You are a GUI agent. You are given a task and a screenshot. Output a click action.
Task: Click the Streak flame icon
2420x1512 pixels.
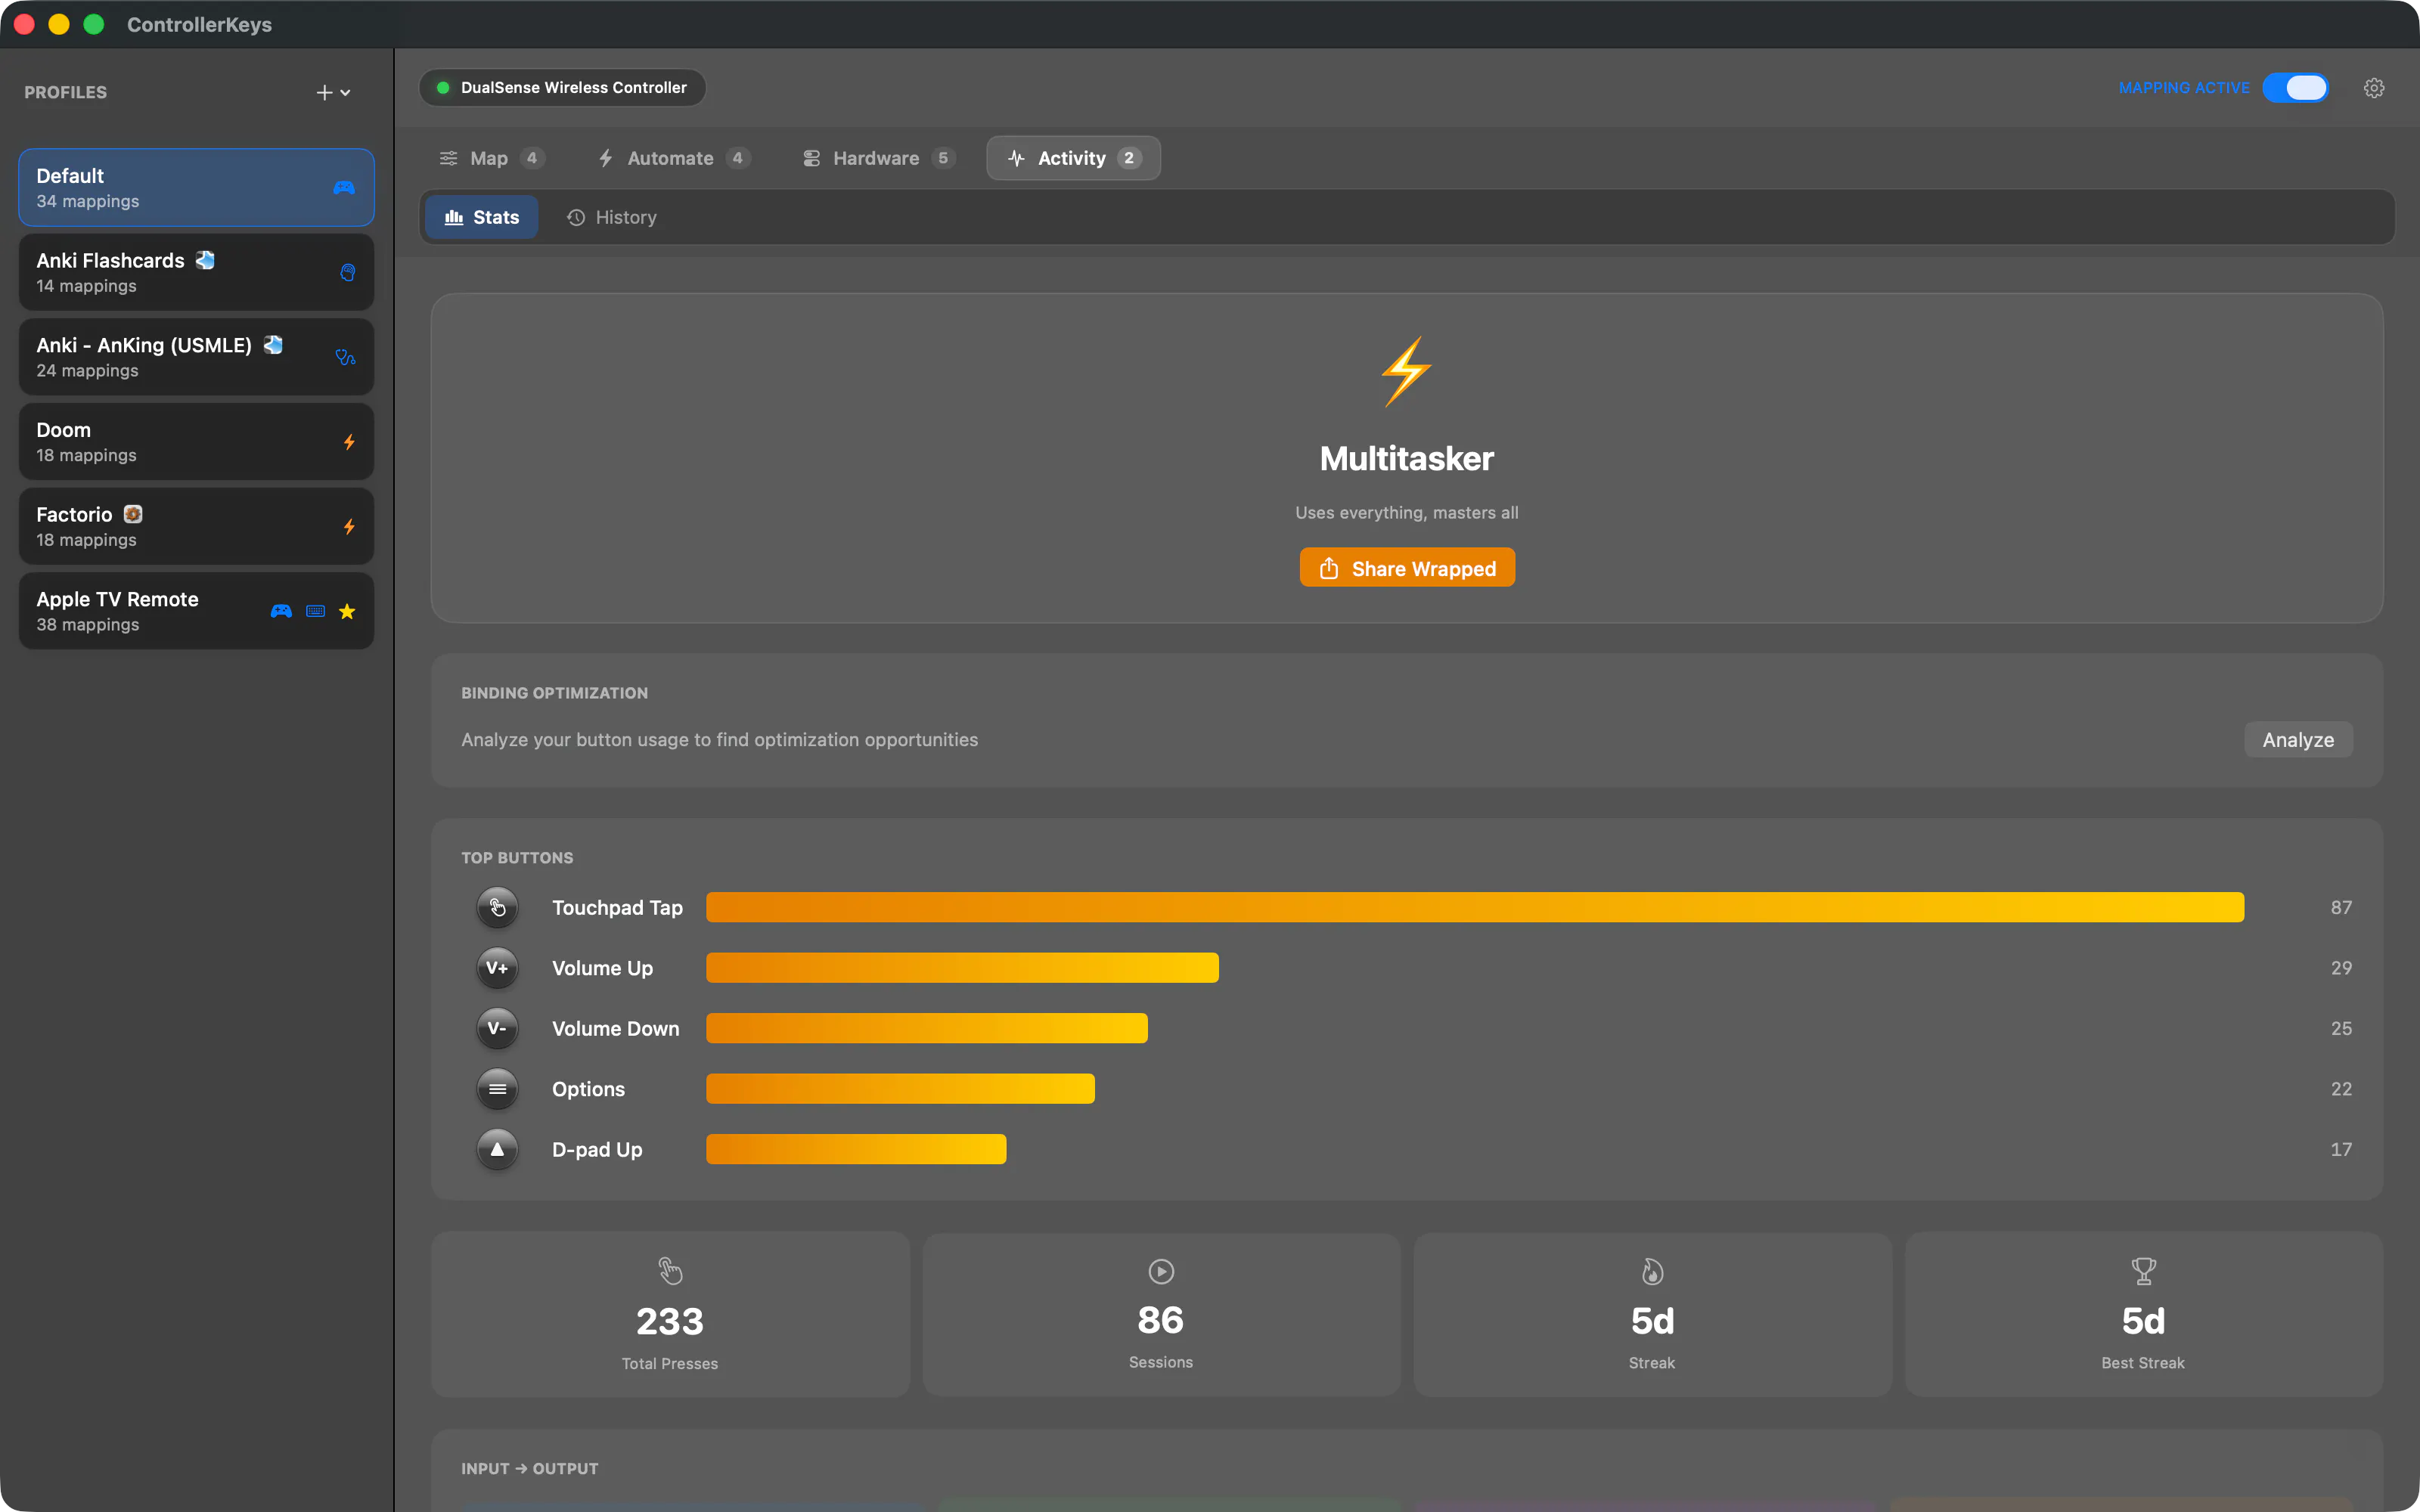pyautogui.click(x=1652, y=1271)
